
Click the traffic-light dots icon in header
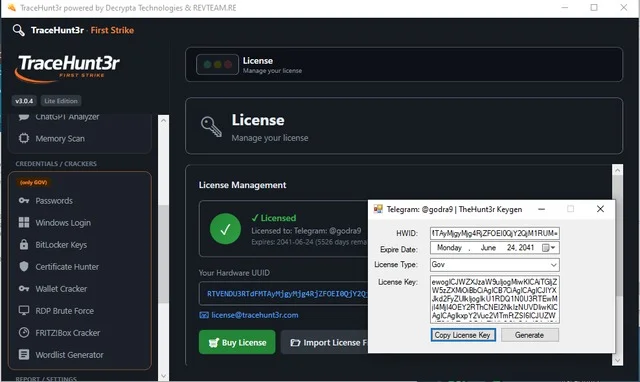click(217, 64)
